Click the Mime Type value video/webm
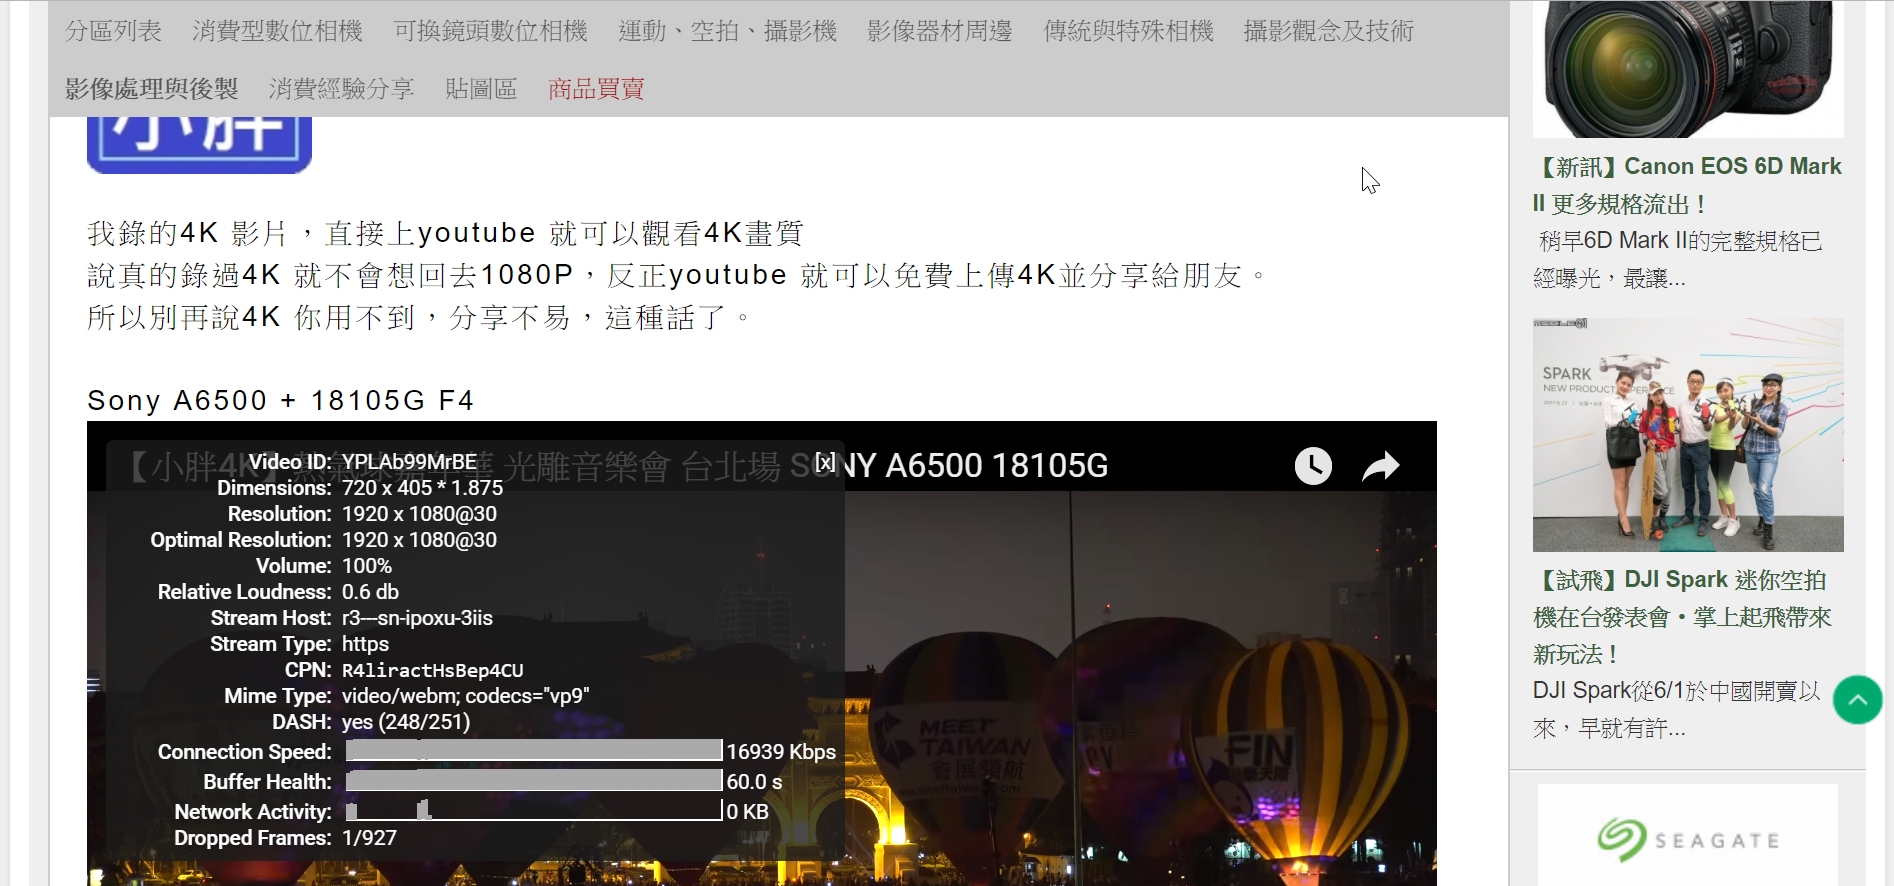Image resolution: width=1894 pixels, height=886 pixels. [466, 696]
